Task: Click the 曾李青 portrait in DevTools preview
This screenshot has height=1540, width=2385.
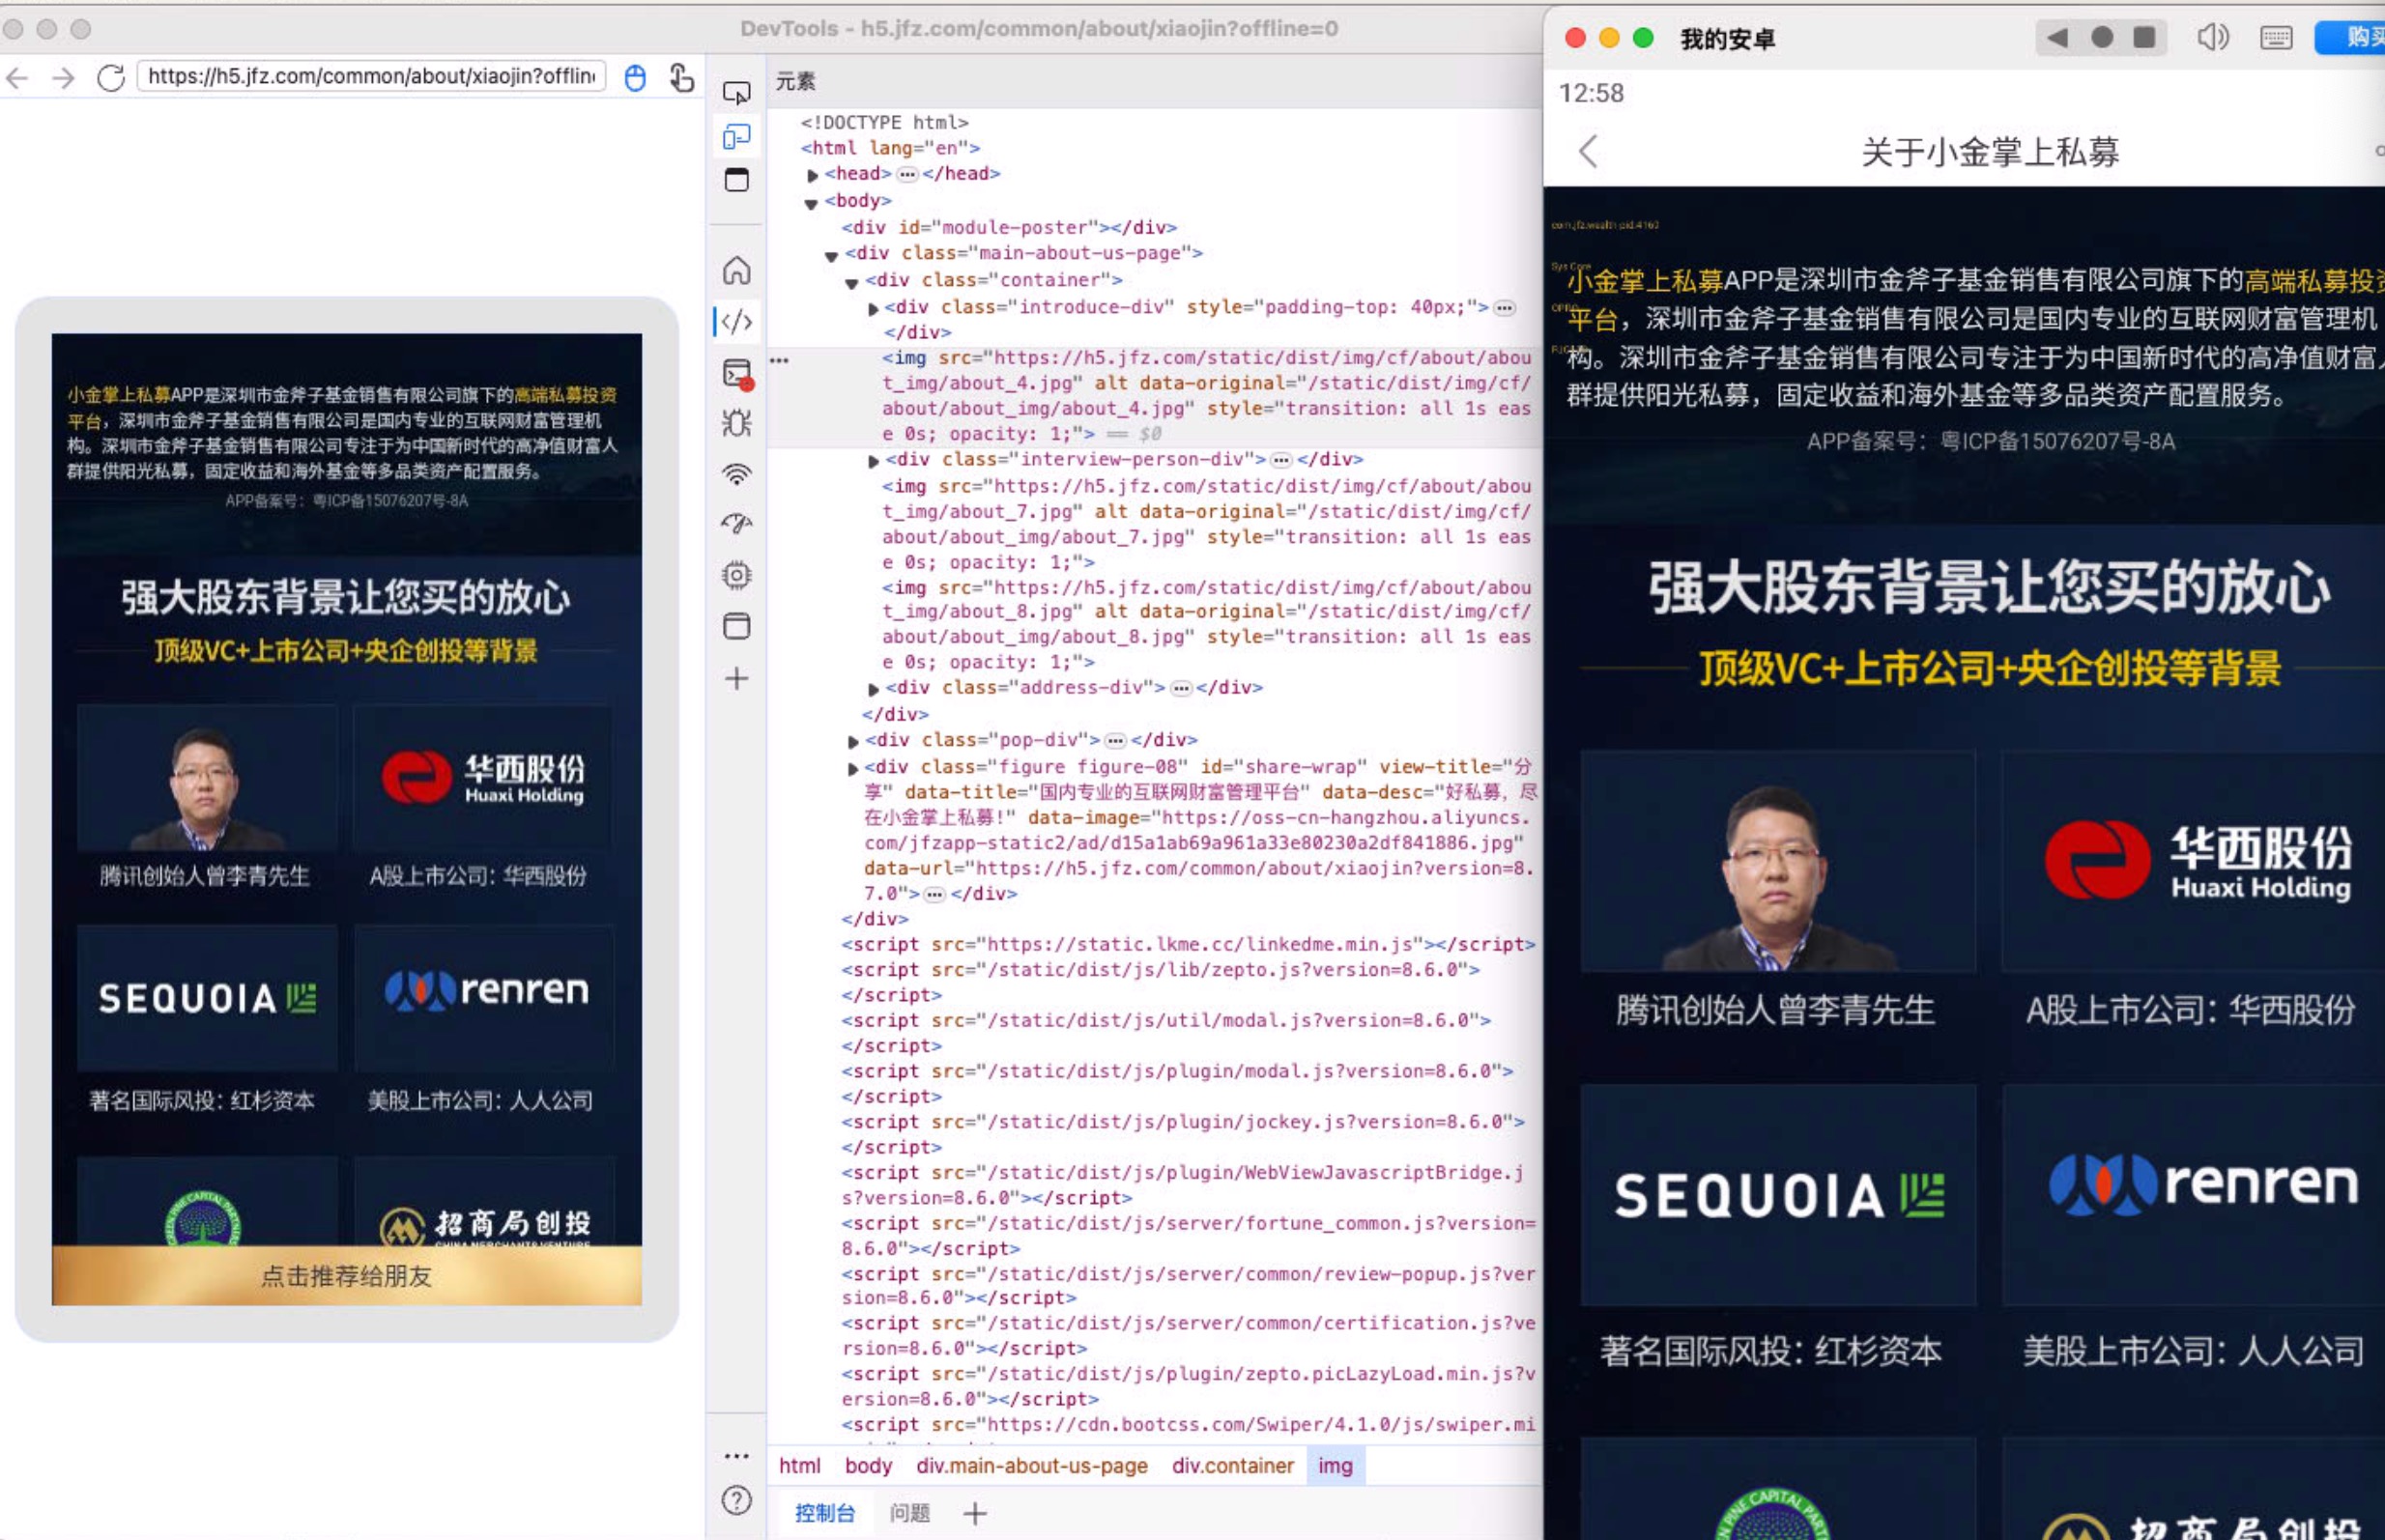Action: [207, 778]
